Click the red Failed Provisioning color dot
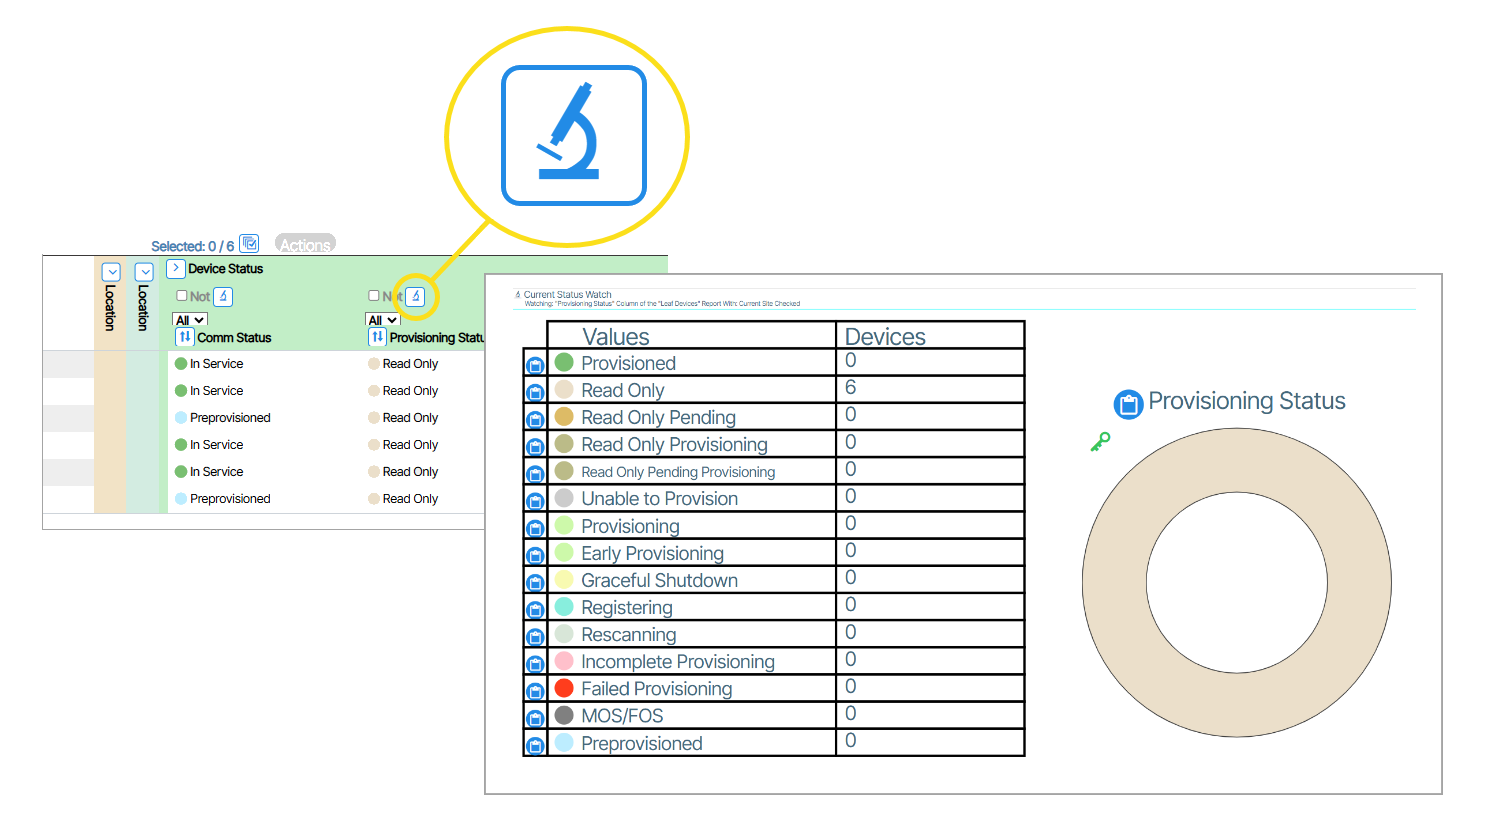1485x827 pixels. click(564, 688)
